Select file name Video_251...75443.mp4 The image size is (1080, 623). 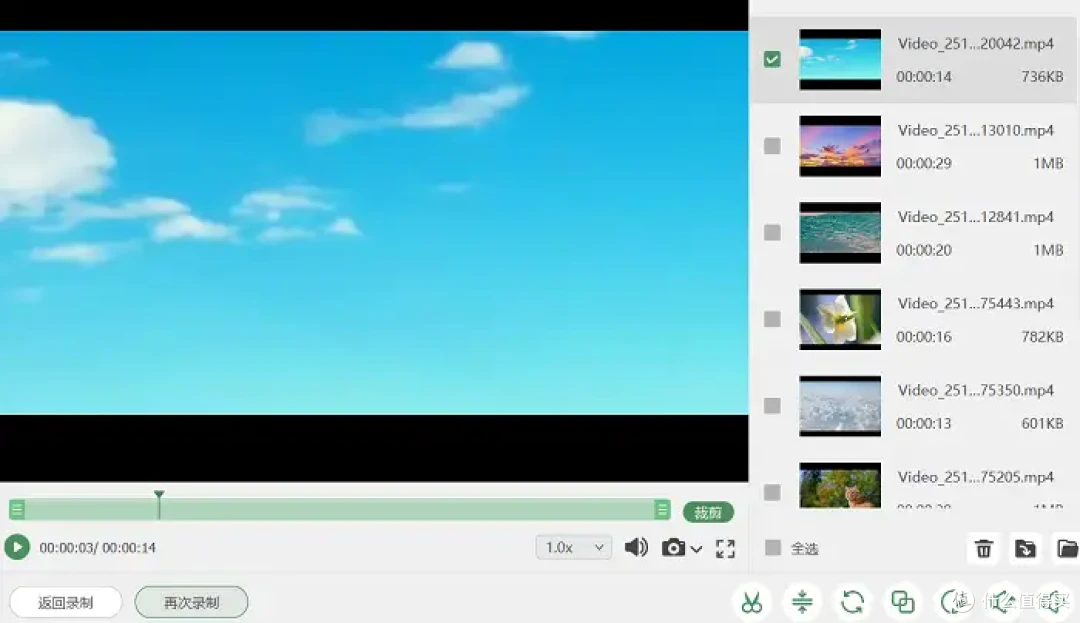[975, 304]
